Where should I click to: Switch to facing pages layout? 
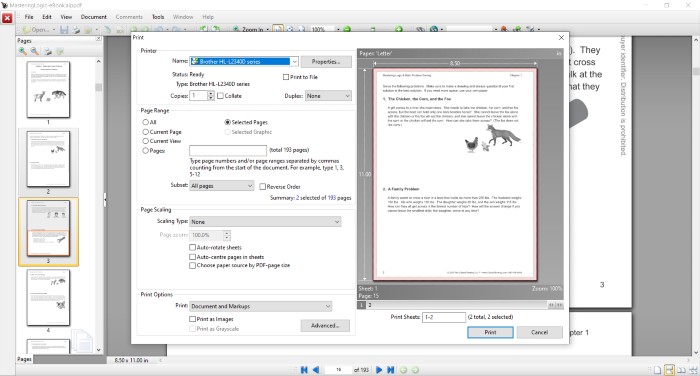click(681, 370)
